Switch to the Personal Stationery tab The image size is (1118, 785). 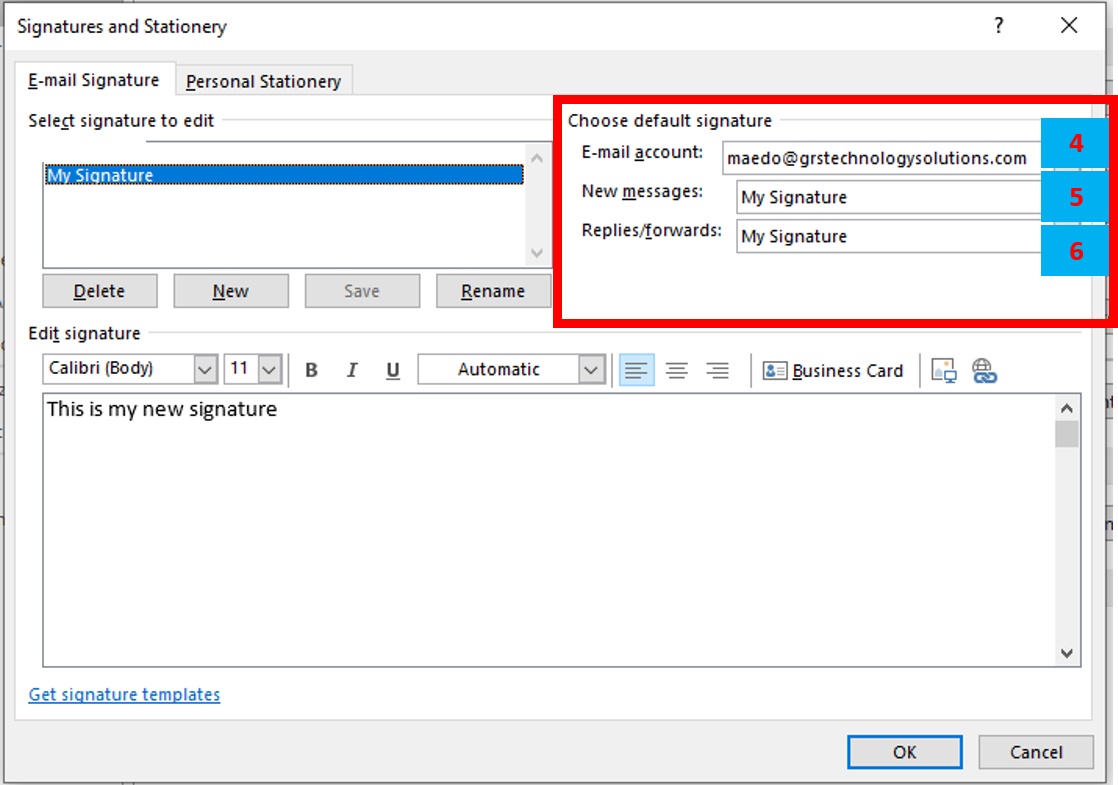[264, 79]
